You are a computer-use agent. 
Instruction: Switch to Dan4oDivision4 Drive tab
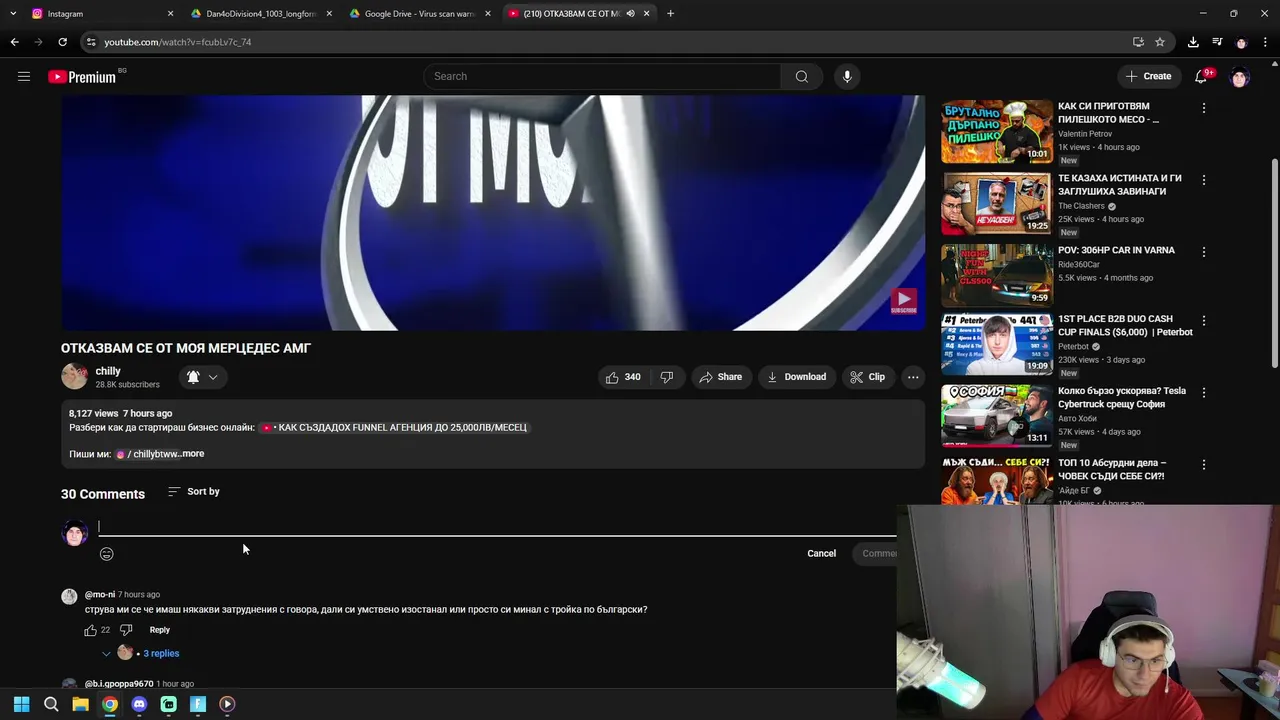260,13
